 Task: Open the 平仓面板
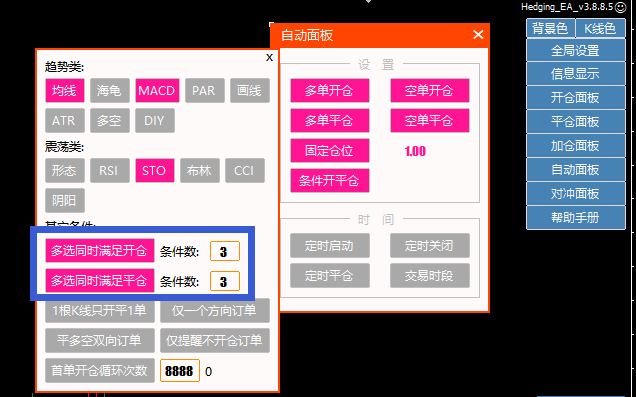tap(576, 122)
